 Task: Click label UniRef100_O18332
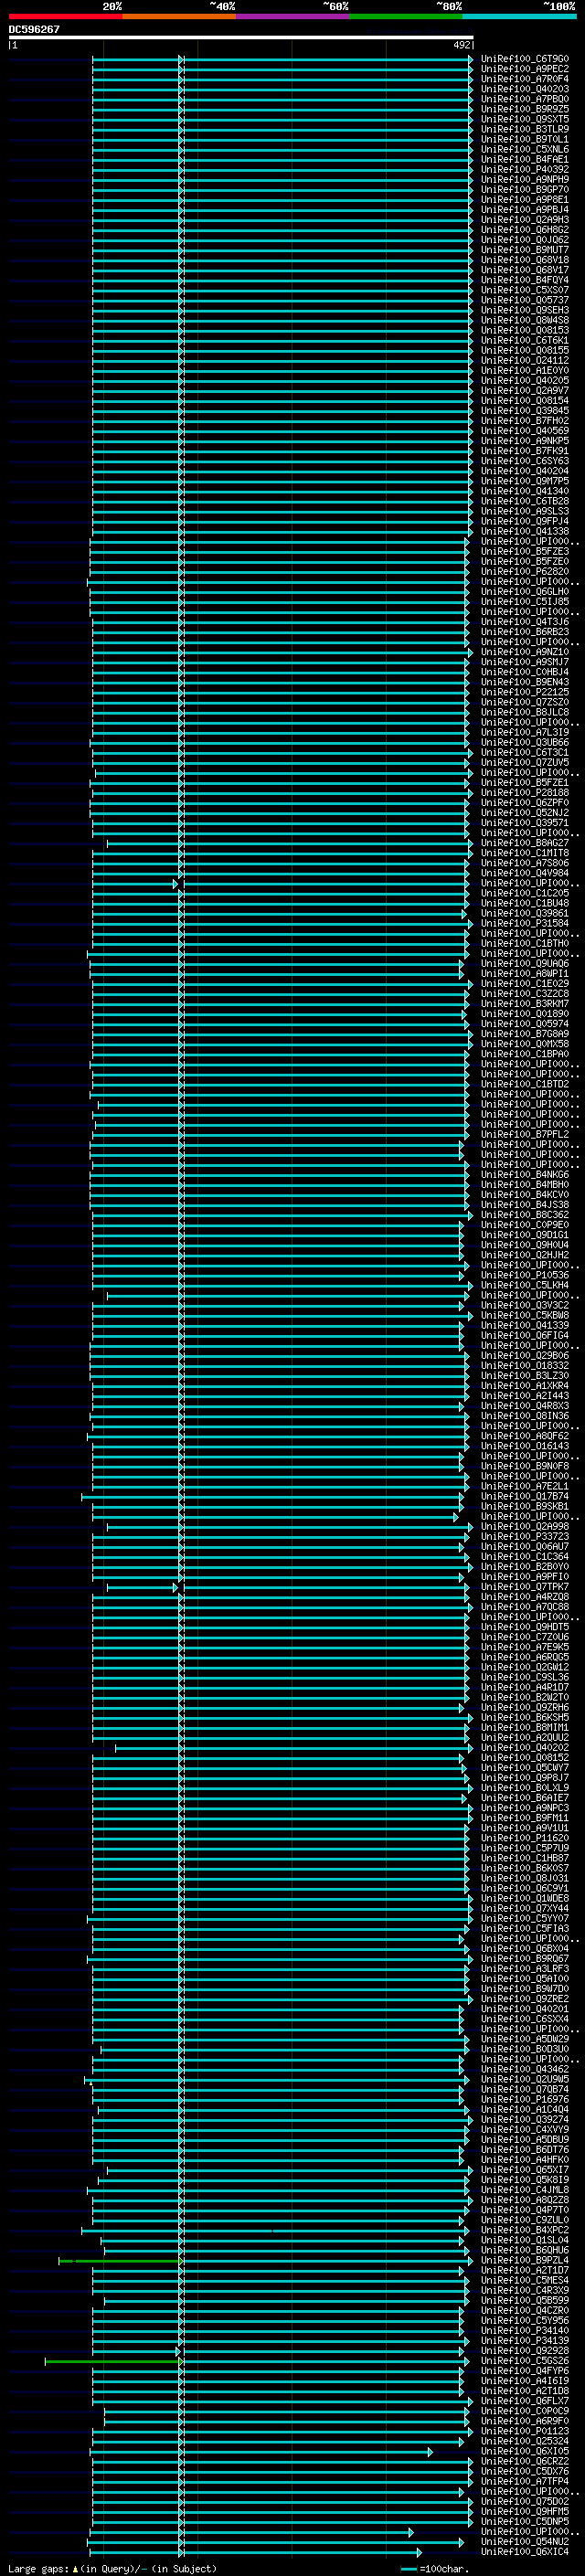[x=525, y=1365]
